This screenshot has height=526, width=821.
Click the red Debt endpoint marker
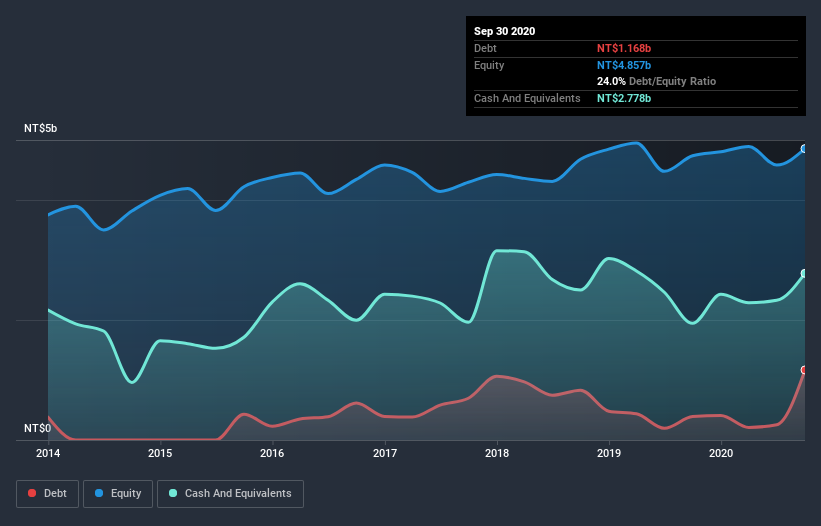pos(804,370)
